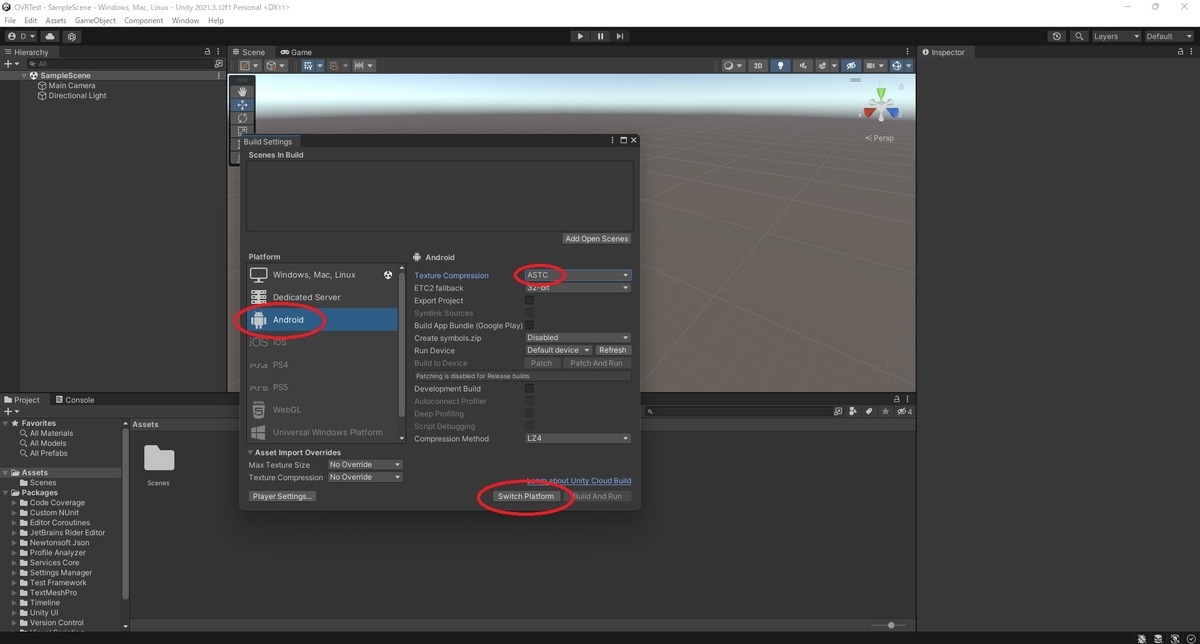Viewport: 1200px width, 644px height.
Task: Collapse SampleScene in Hierarchy
Action: click(24, 76)
